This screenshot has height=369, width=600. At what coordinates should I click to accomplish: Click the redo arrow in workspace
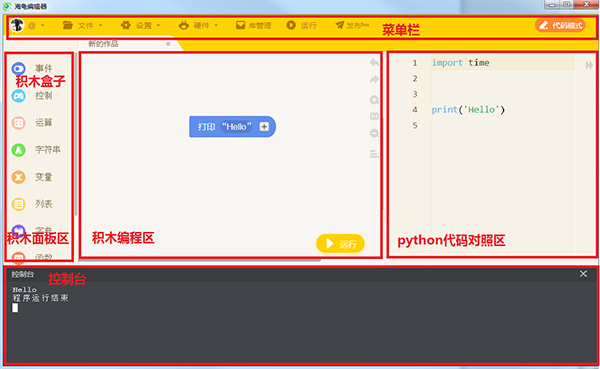[374, 79]
